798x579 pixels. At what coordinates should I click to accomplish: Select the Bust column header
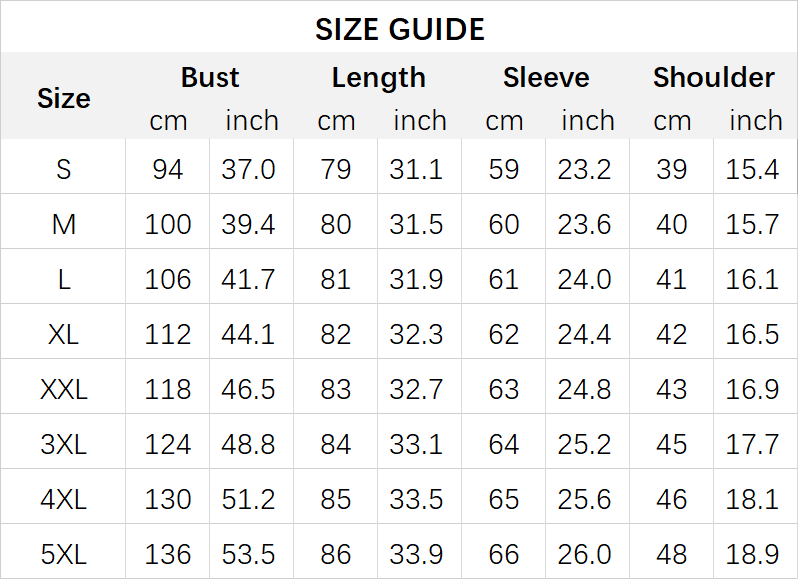(210, 77)
